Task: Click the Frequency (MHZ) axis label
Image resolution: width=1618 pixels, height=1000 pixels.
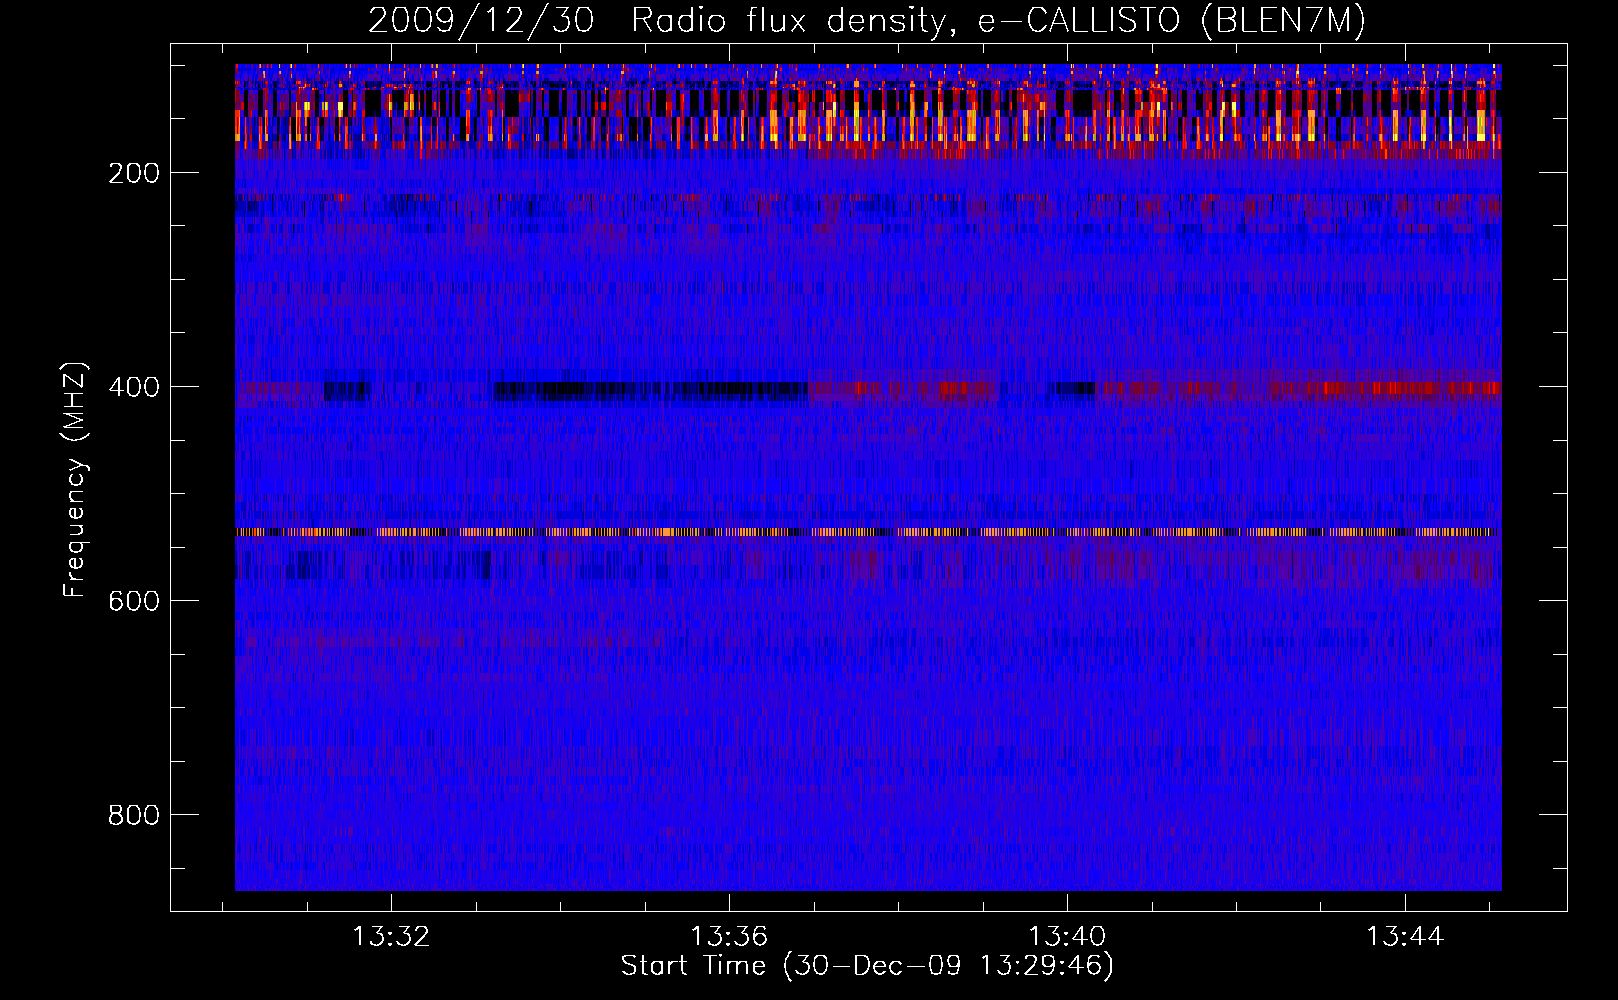Action: (x=75, y=480)
